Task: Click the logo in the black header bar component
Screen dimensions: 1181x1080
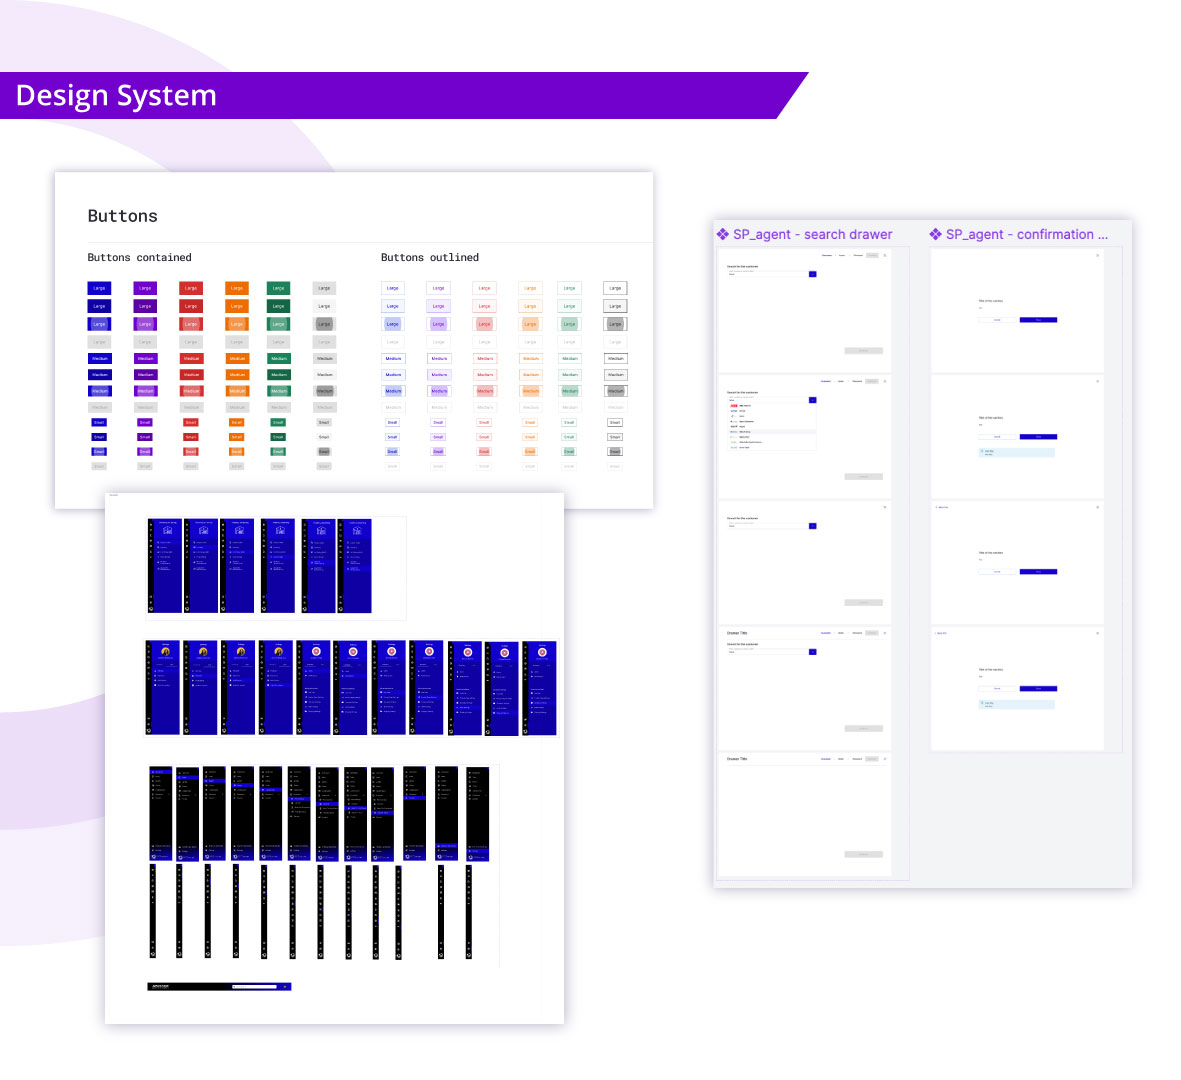Action: [160, 987]
